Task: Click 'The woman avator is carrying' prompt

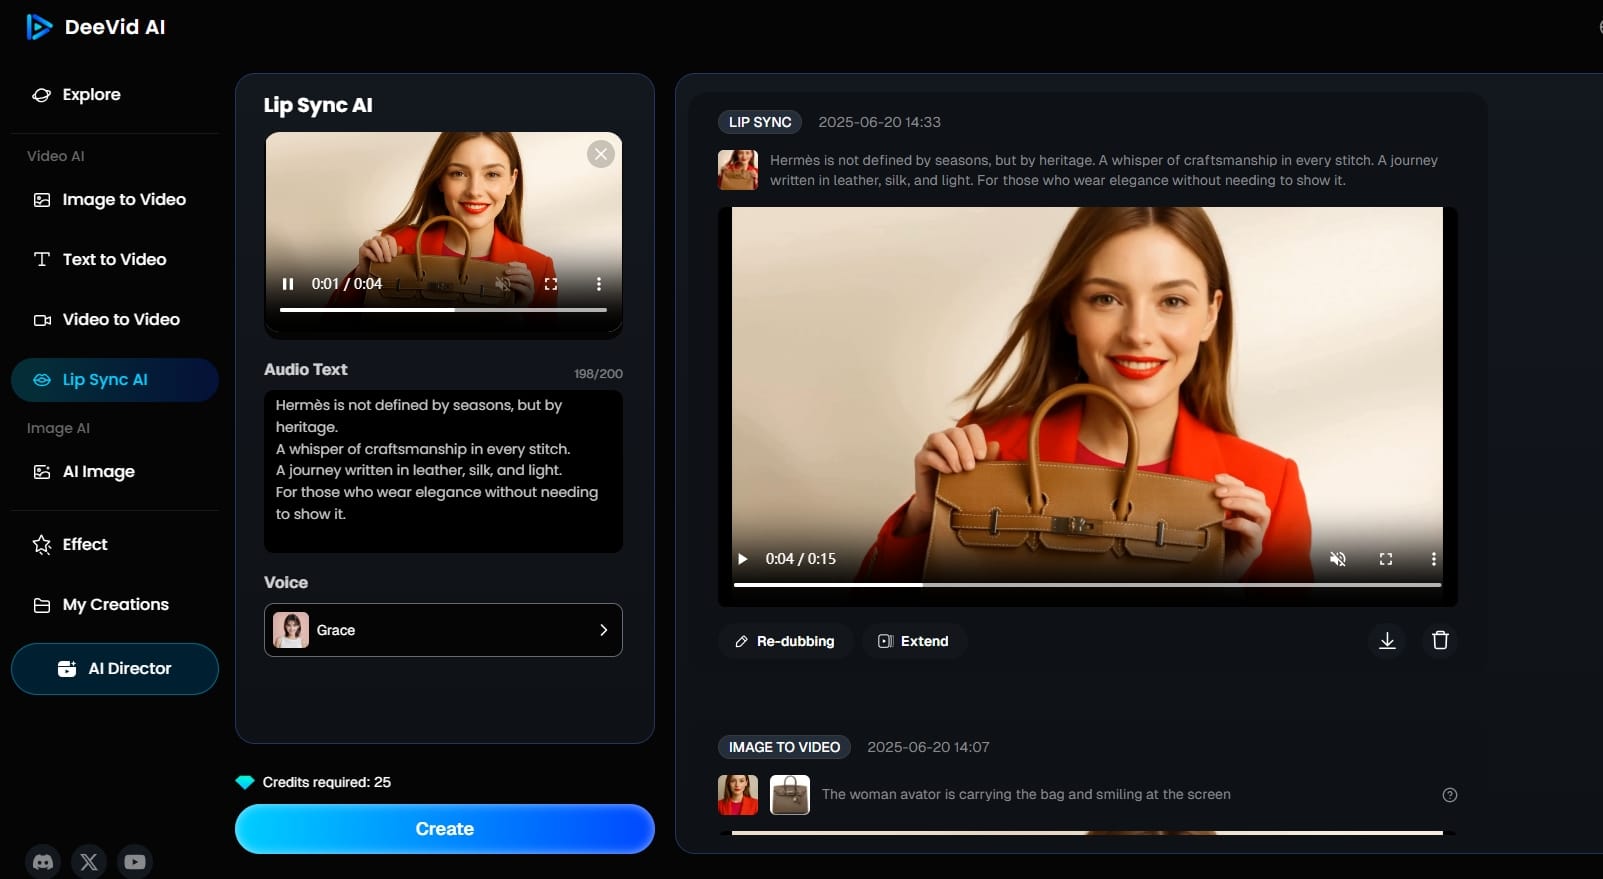Action: click(1026, 795)
